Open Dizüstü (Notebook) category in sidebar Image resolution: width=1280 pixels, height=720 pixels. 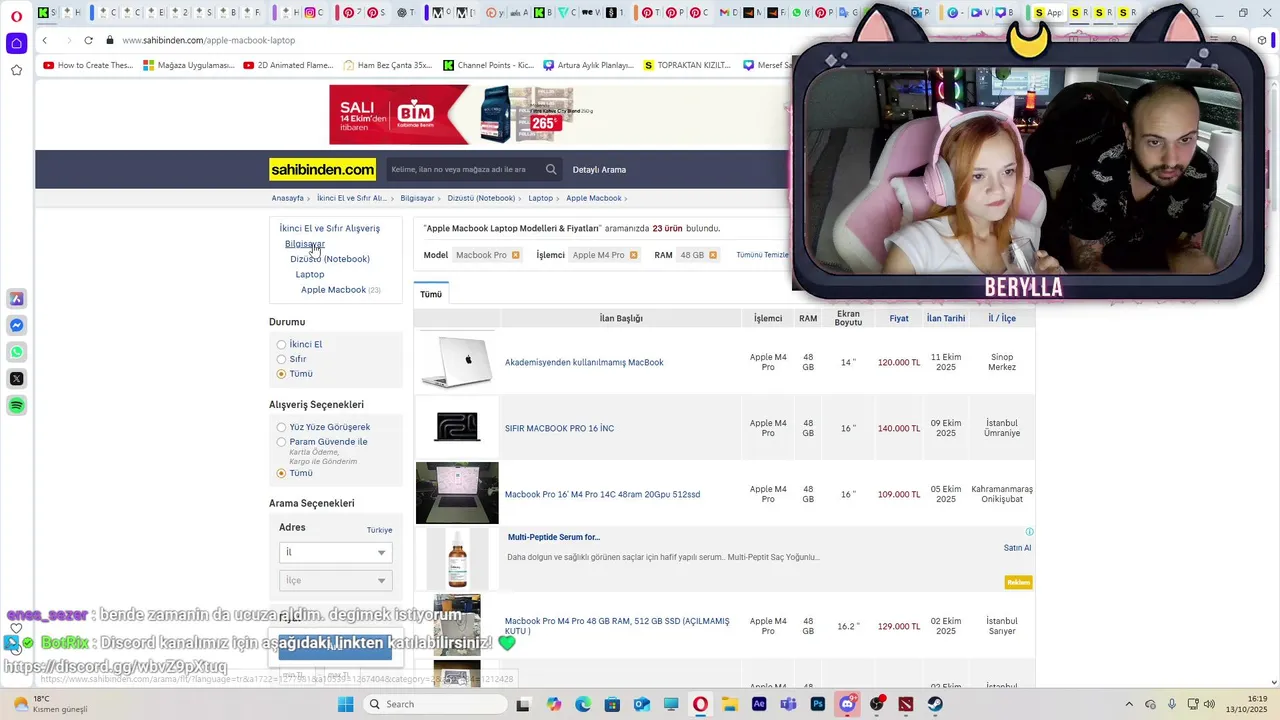[330, 259]
